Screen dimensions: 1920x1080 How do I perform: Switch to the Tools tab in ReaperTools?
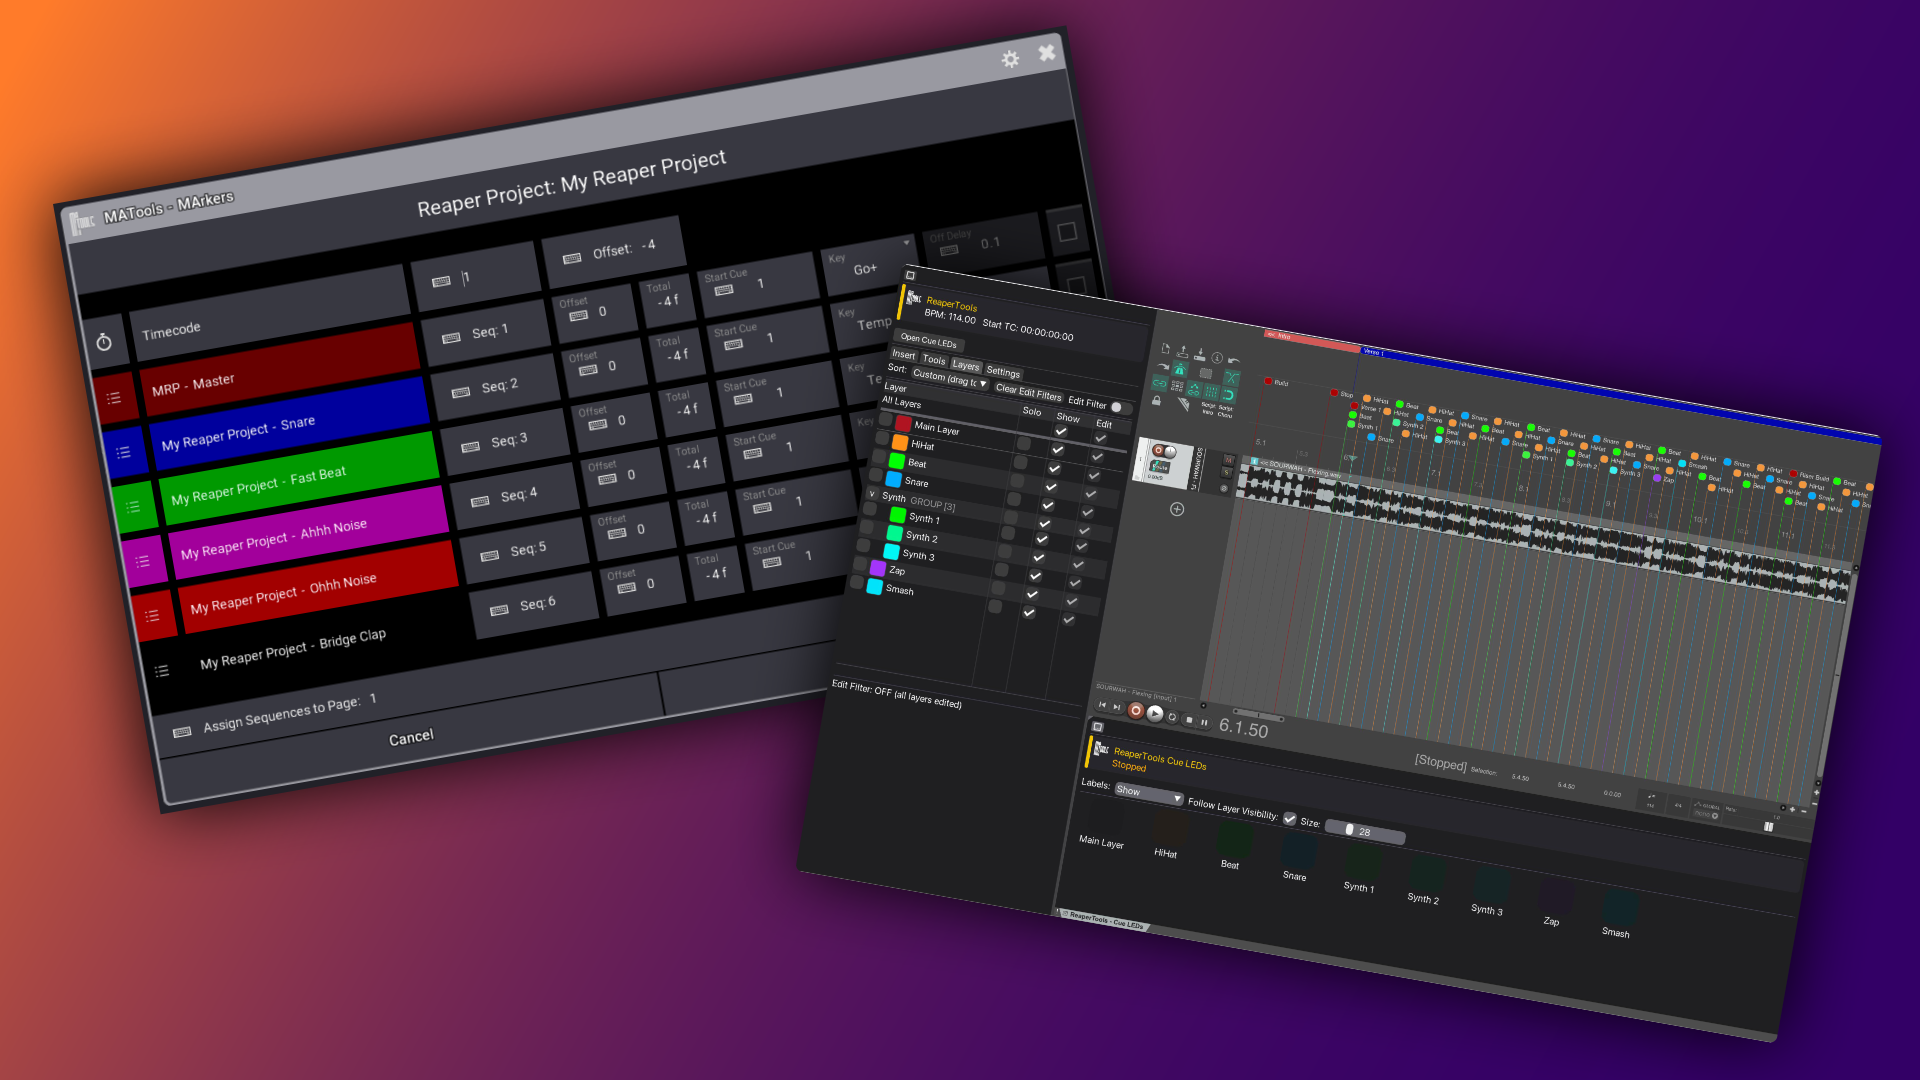(x=934, y=360)
